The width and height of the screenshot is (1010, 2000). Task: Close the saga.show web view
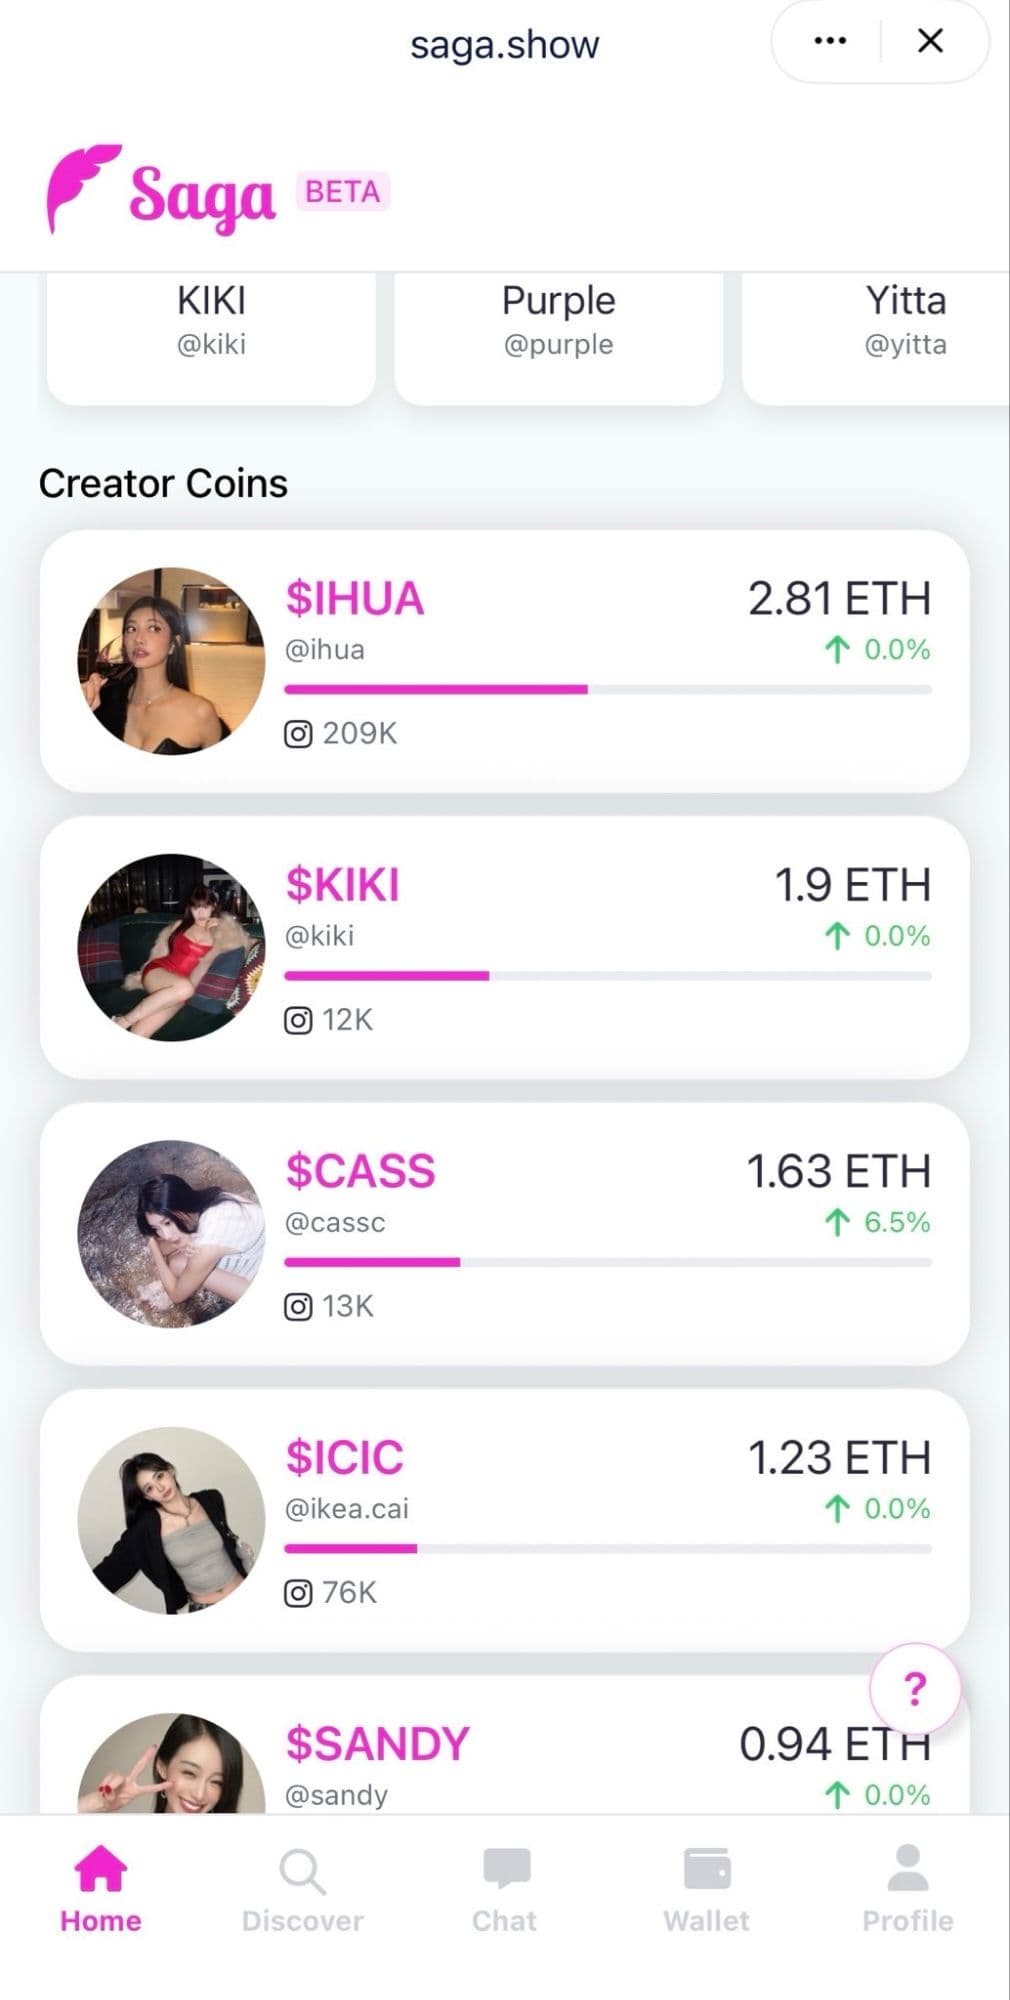coord(931,41)
